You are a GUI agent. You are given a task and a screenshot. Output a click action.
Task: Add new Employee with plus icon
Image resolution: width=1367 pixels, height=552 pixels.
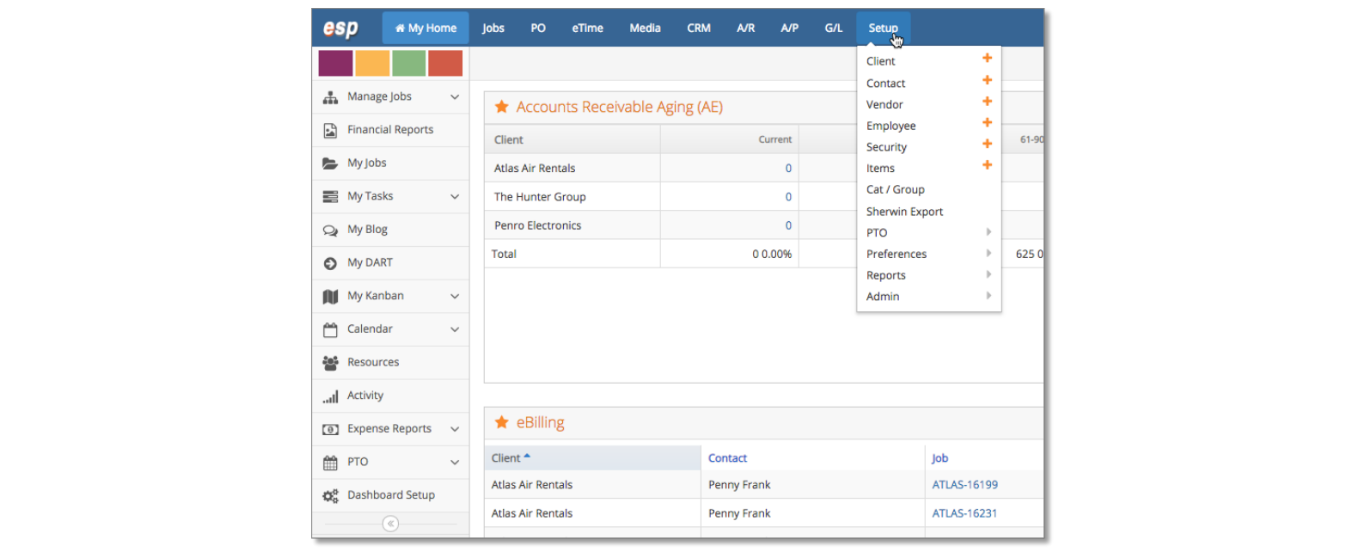(x=987, y=122)
